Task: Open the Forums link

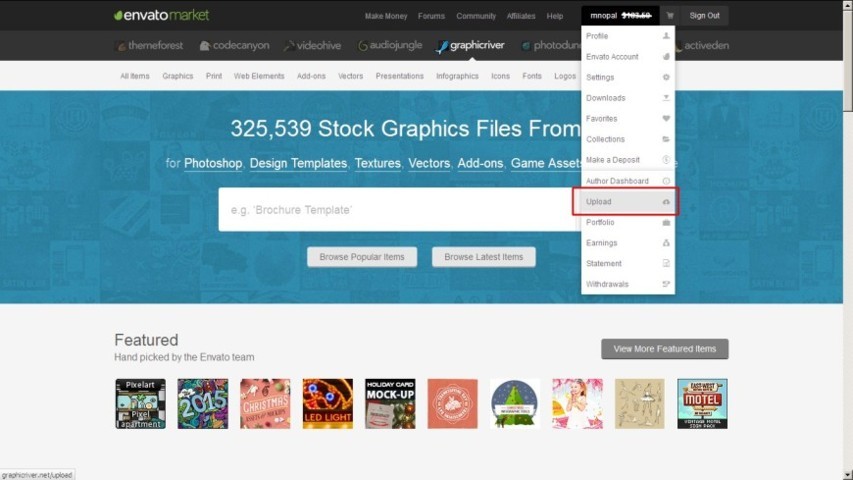Action: tap(431, 16)
